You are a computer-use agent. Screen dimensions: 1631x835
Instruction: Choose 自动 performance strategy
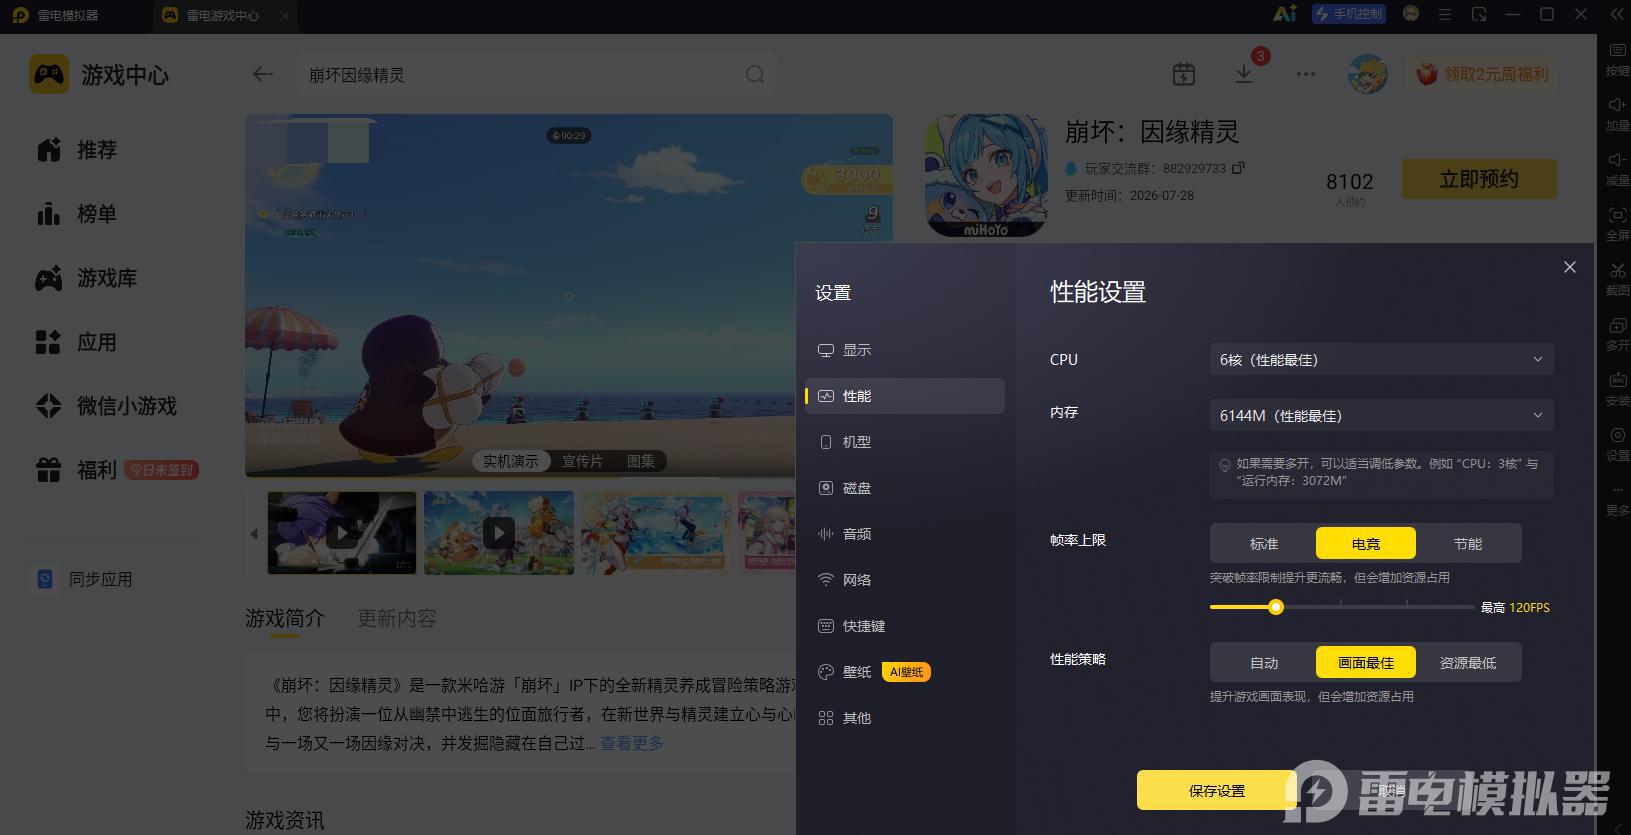click(1264, 662)
